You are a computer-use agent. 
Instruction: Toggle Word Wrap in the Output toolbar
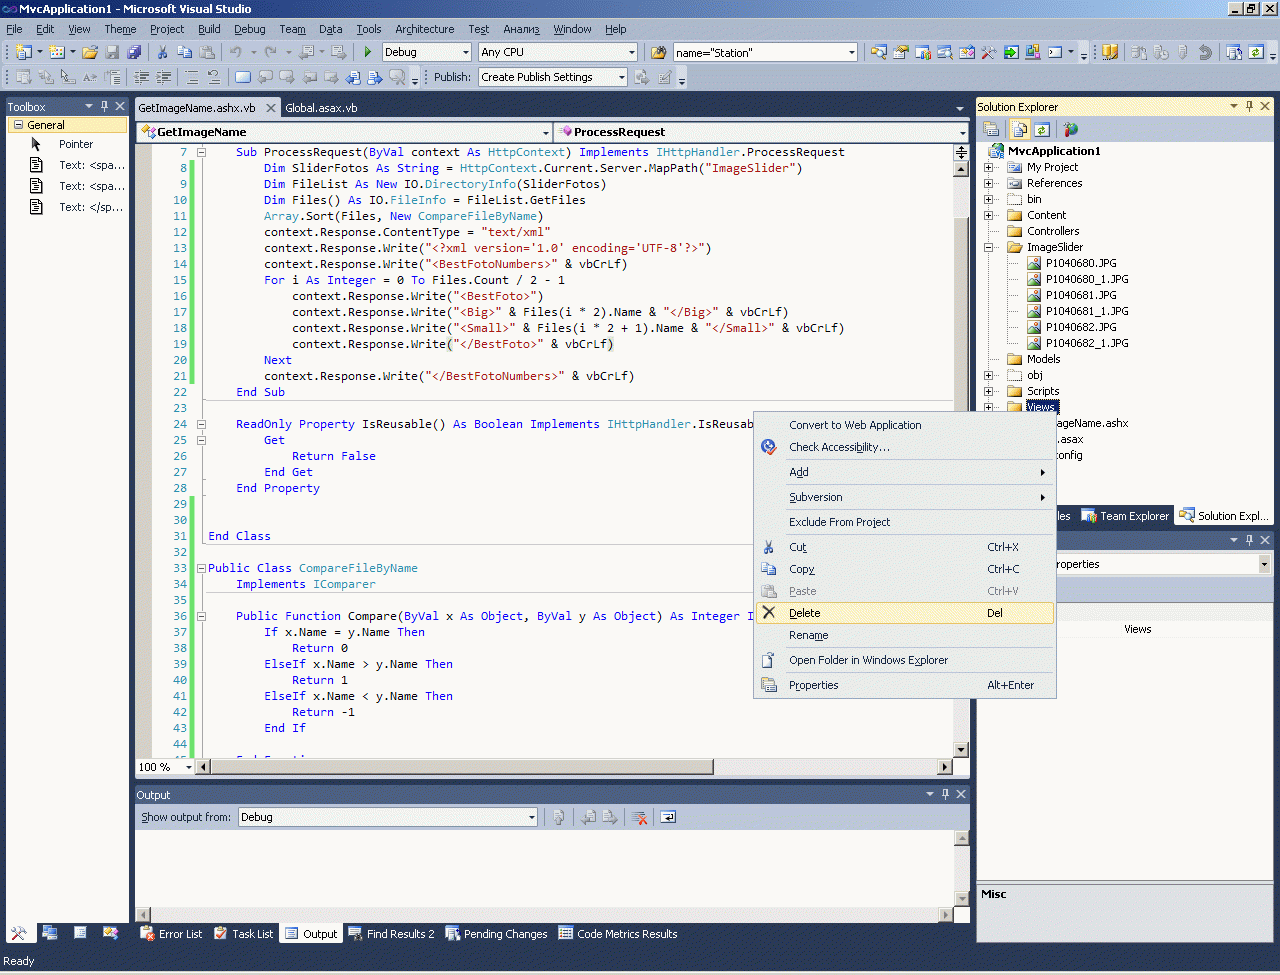668,817
